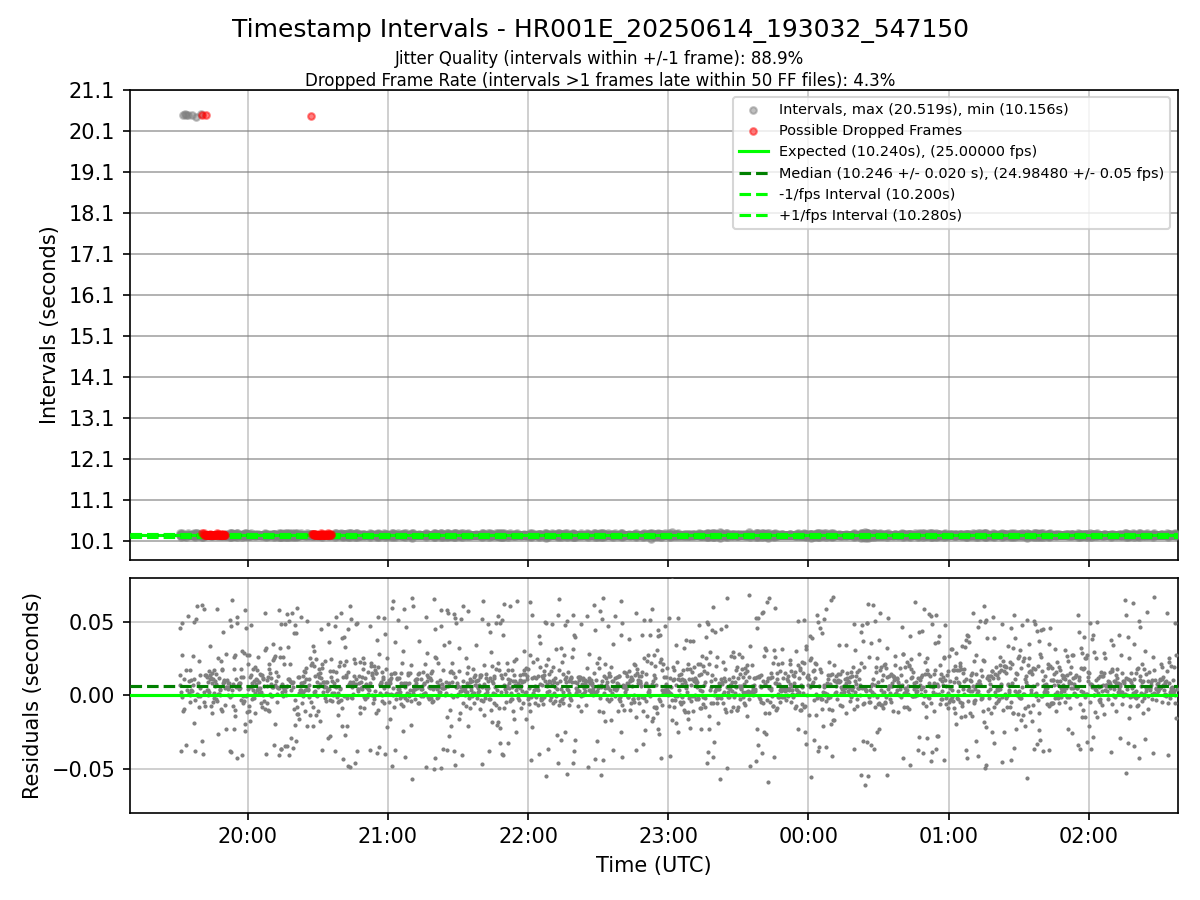The width and height of the screenshot is (1200, 900).
Task: Click the plot title 'Timestamp Intervals - HR001E_20250614_193032_547150'
Action: coord(600,29)
